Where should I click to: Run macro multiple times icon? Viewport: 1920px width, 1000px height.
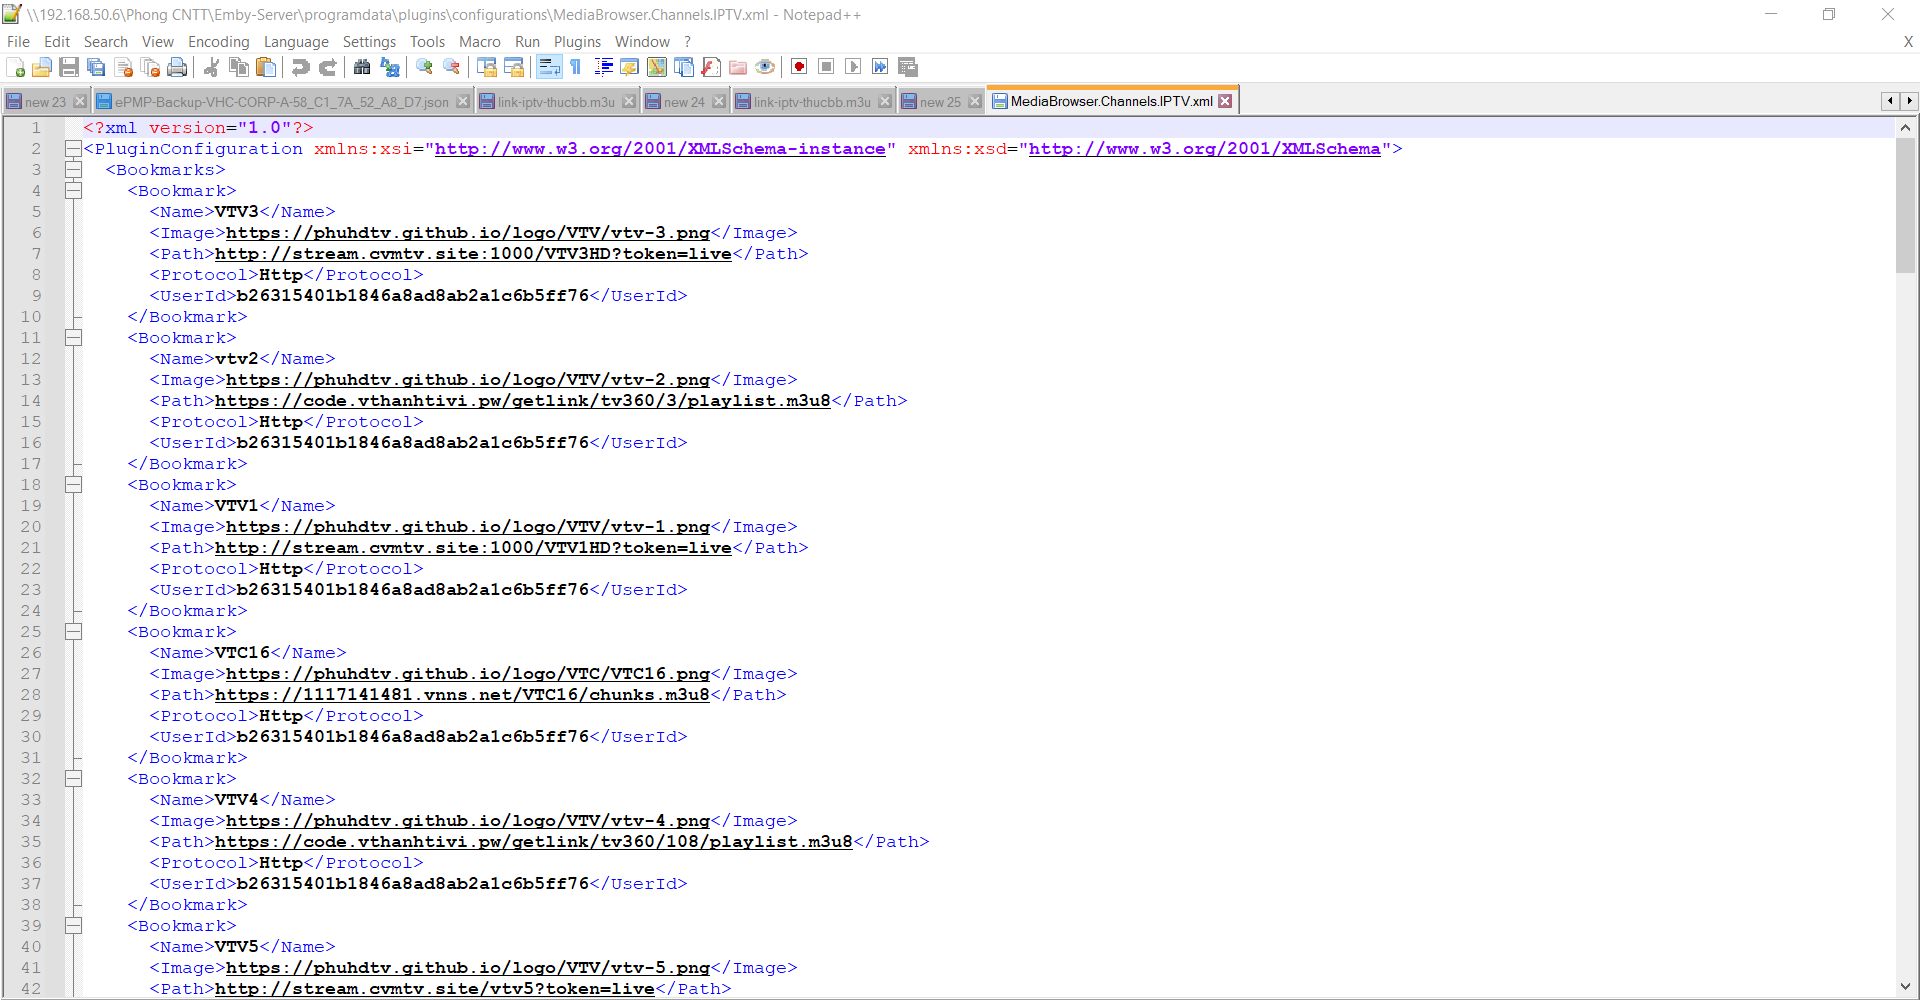[880, 67]
